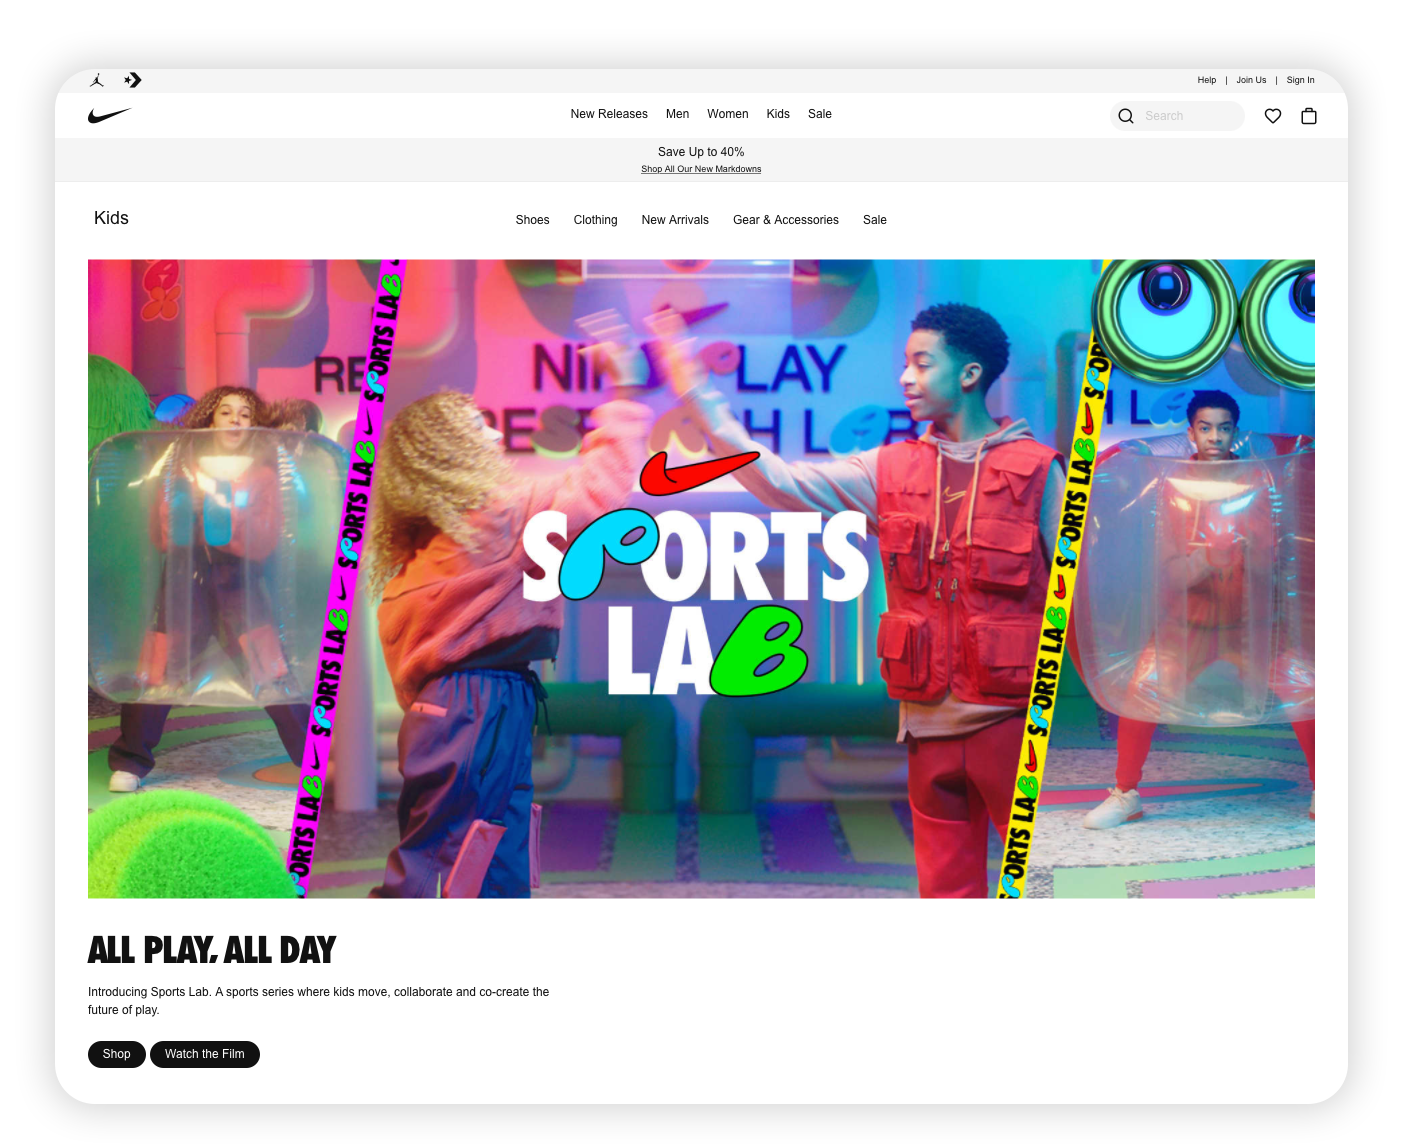Open the Join Us link
The height and width of the screenshot is (1148, 1403).
click(1251, 80)
